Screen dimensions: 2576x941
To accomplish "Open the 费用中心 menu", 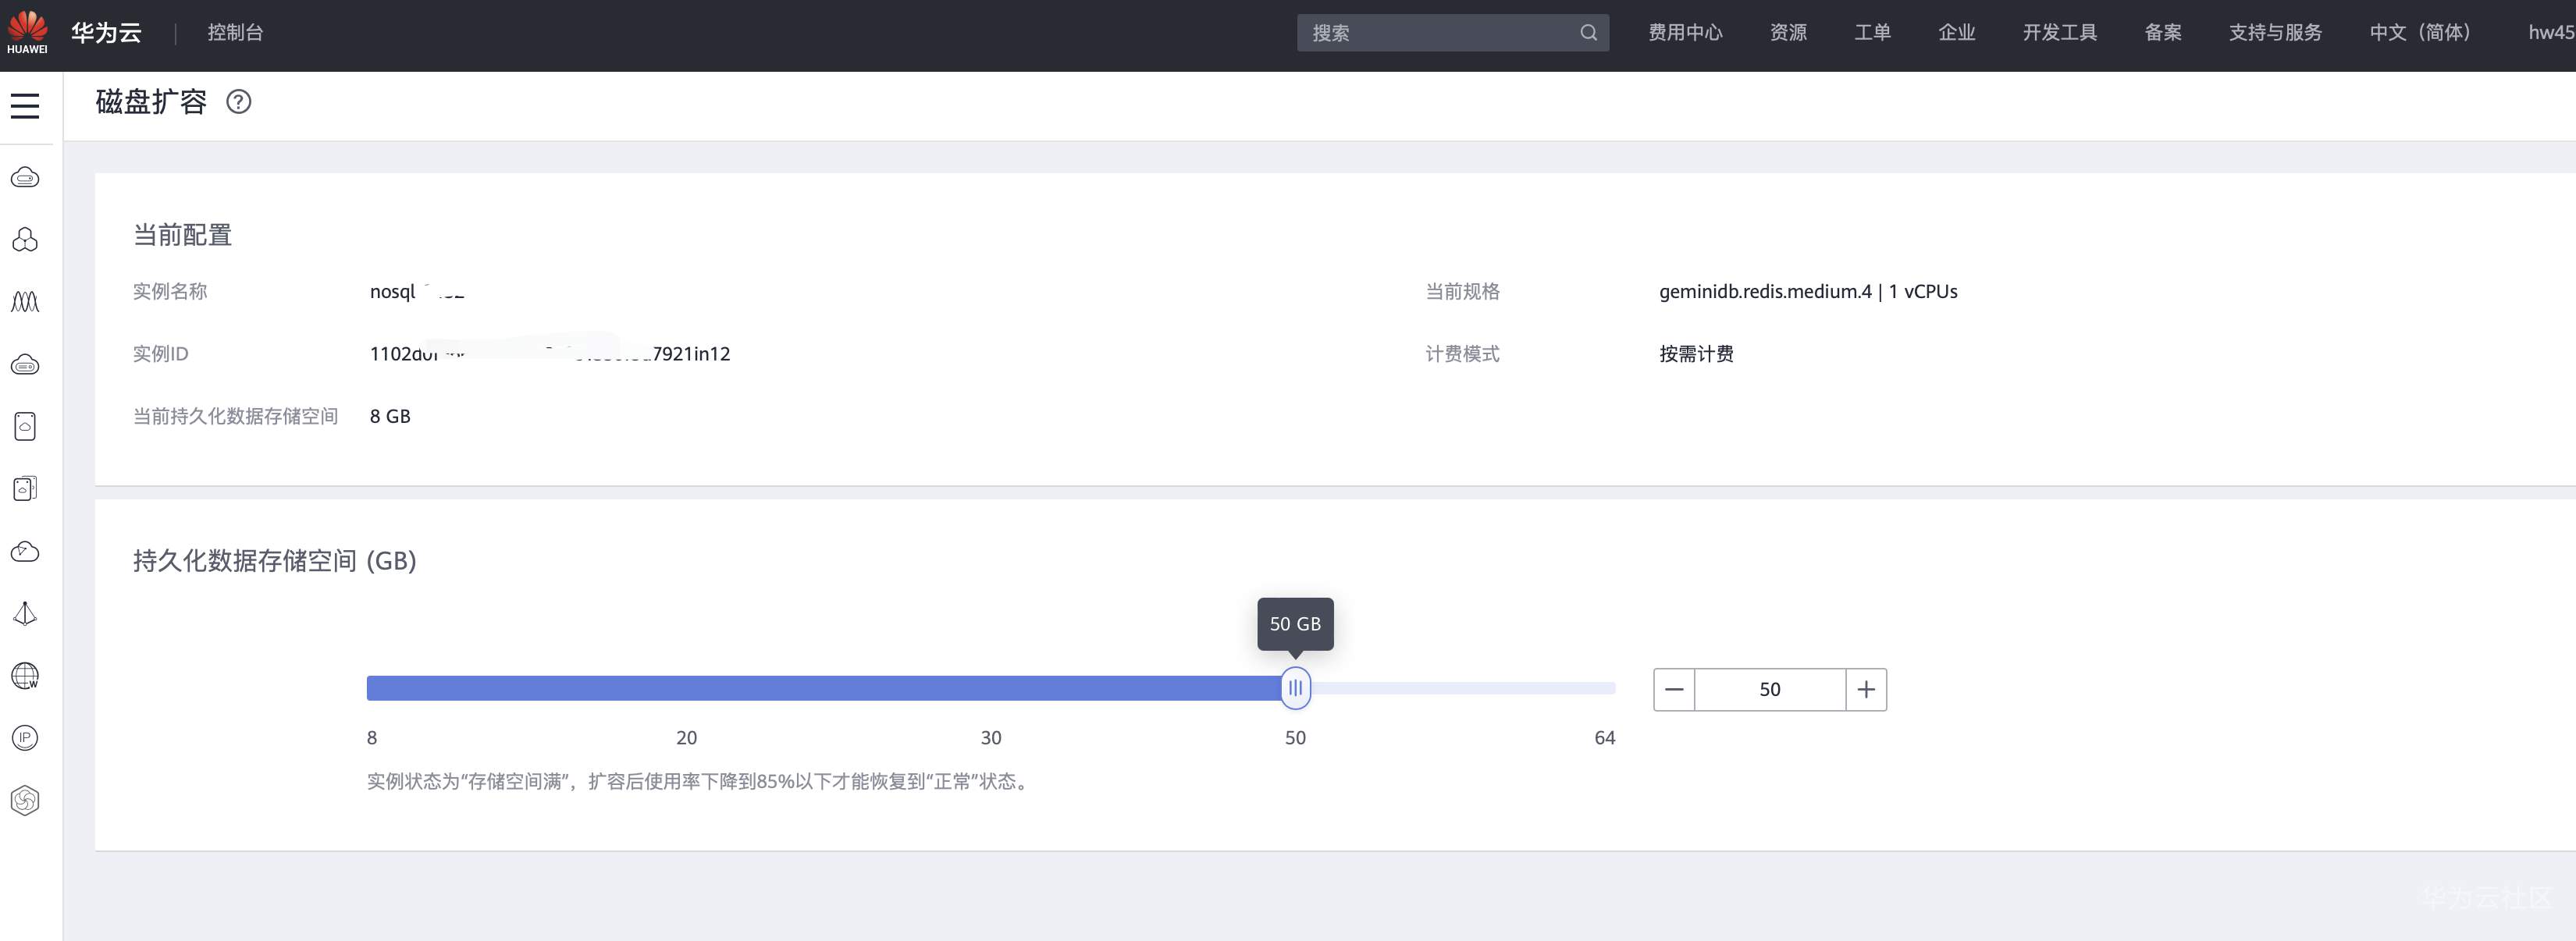I will [1685, 33].
